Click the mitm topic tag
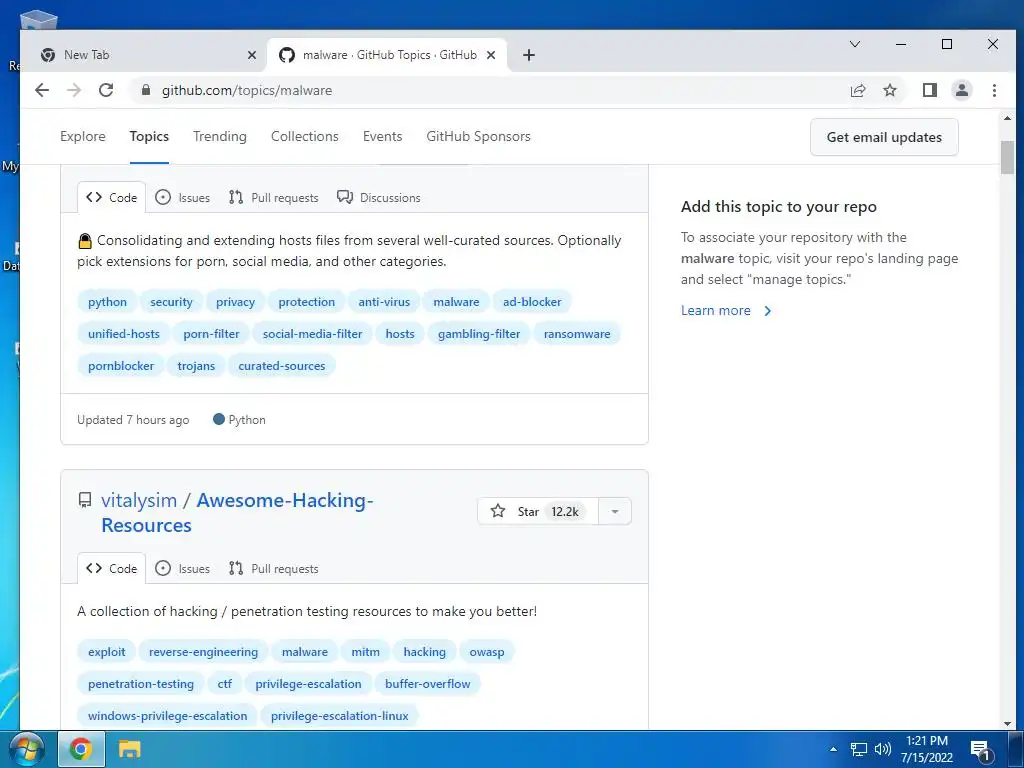 coord(365,652)
